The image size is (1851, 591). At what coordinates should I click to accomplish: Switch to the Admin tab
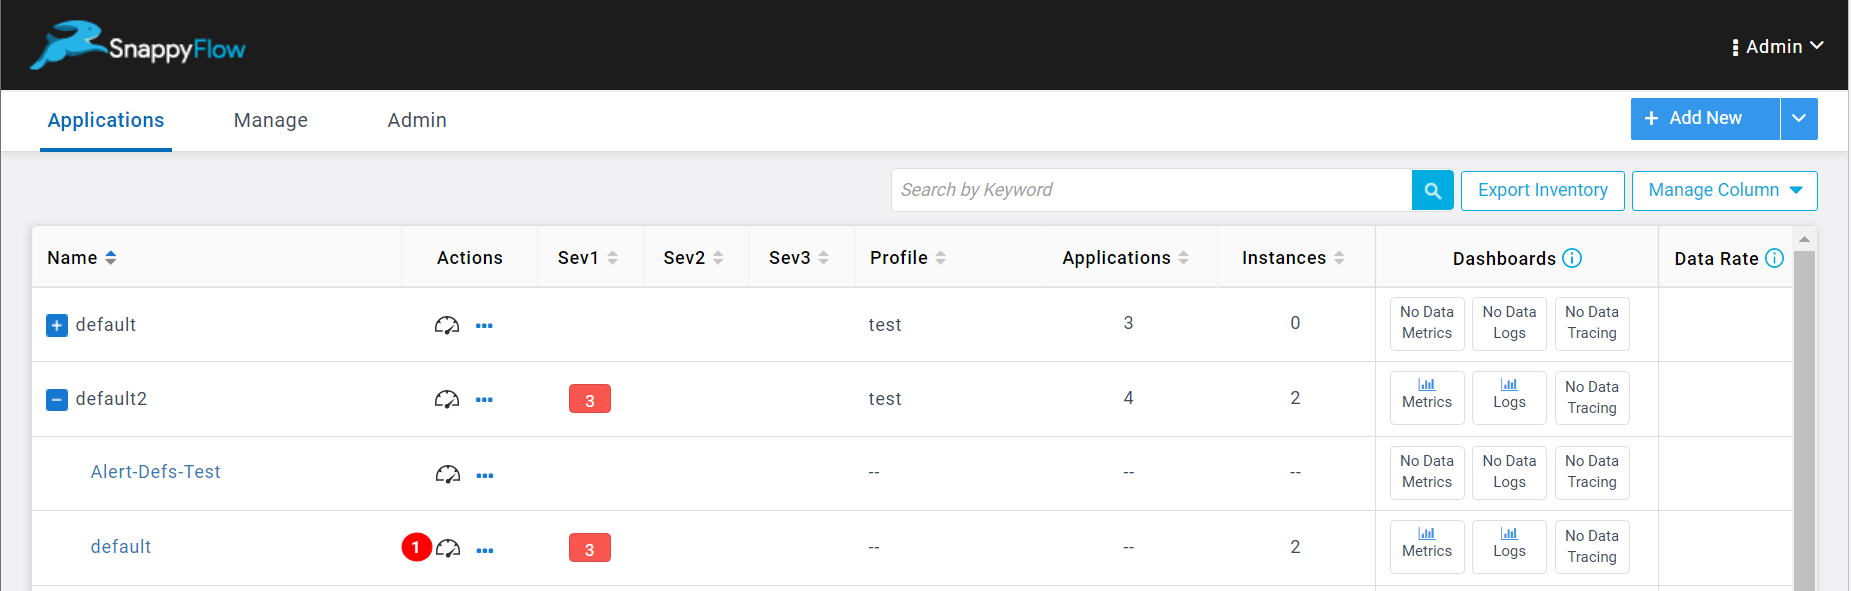pyautogui.click(x=417, y=120)
